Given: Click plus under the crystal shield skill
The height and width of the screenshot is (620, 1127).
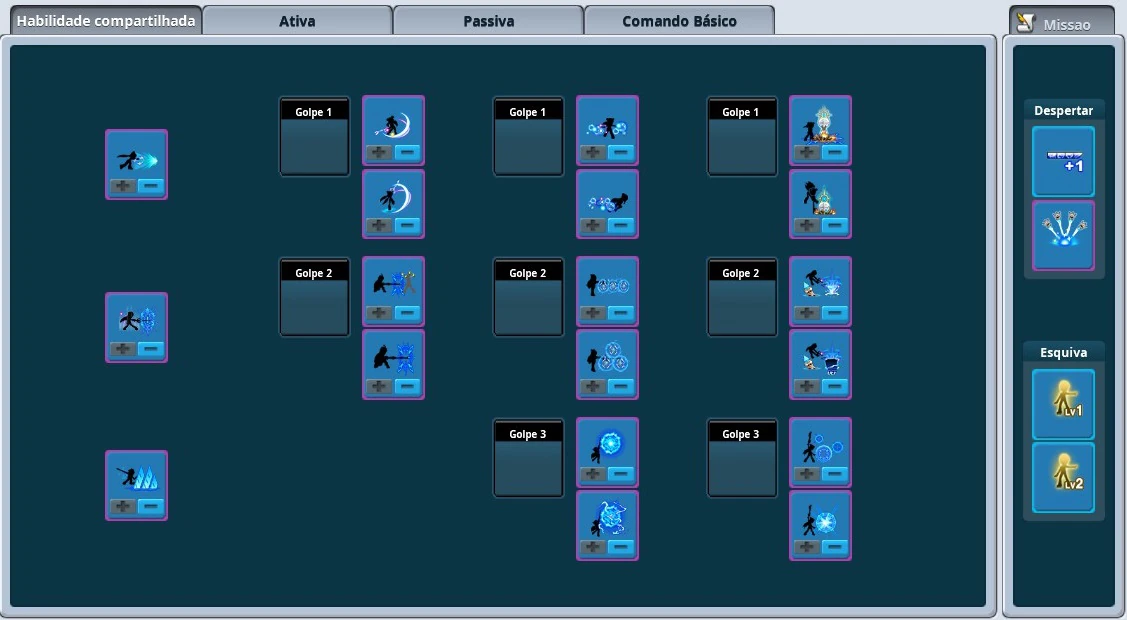Looking at the screenshot, I should (123, 348).
